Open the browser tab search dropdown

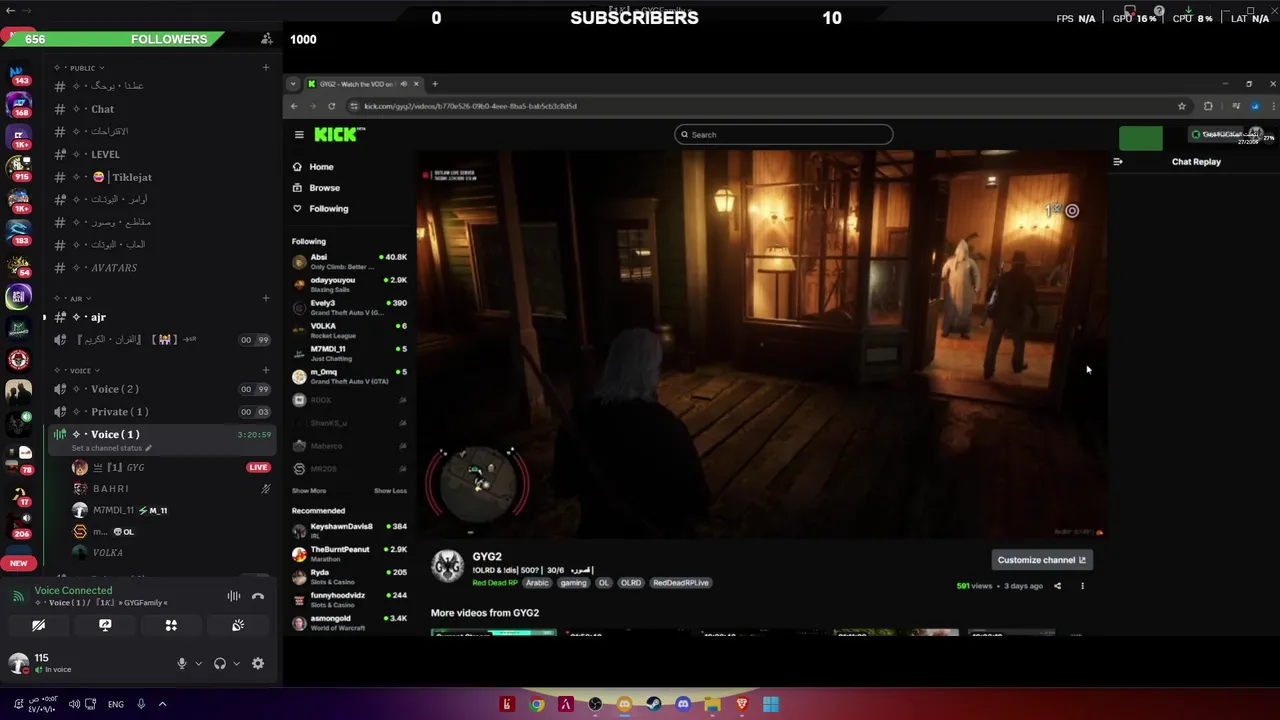293,84
